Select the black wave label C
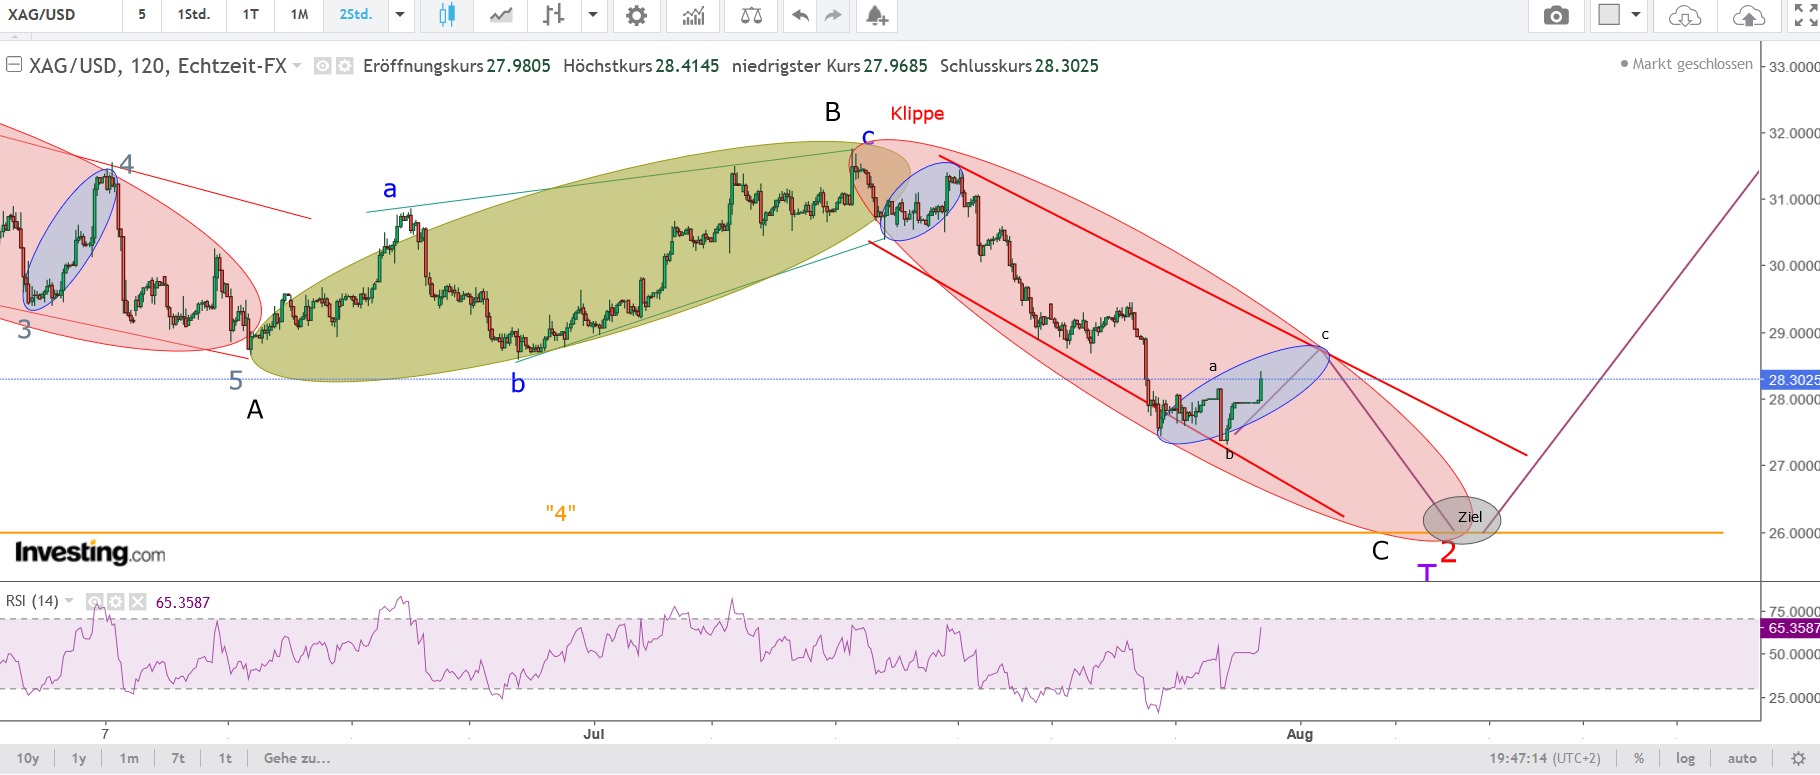This screenshot has width=1820, height=775. click(x=1380, y=551)
